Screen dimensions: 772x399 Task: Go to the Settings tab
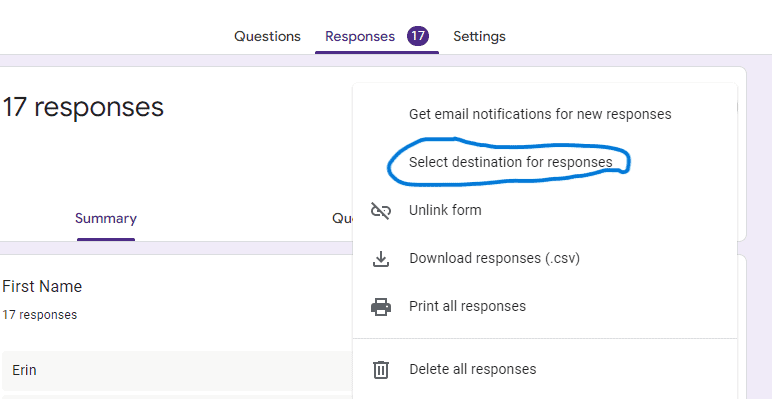(479, 36)
